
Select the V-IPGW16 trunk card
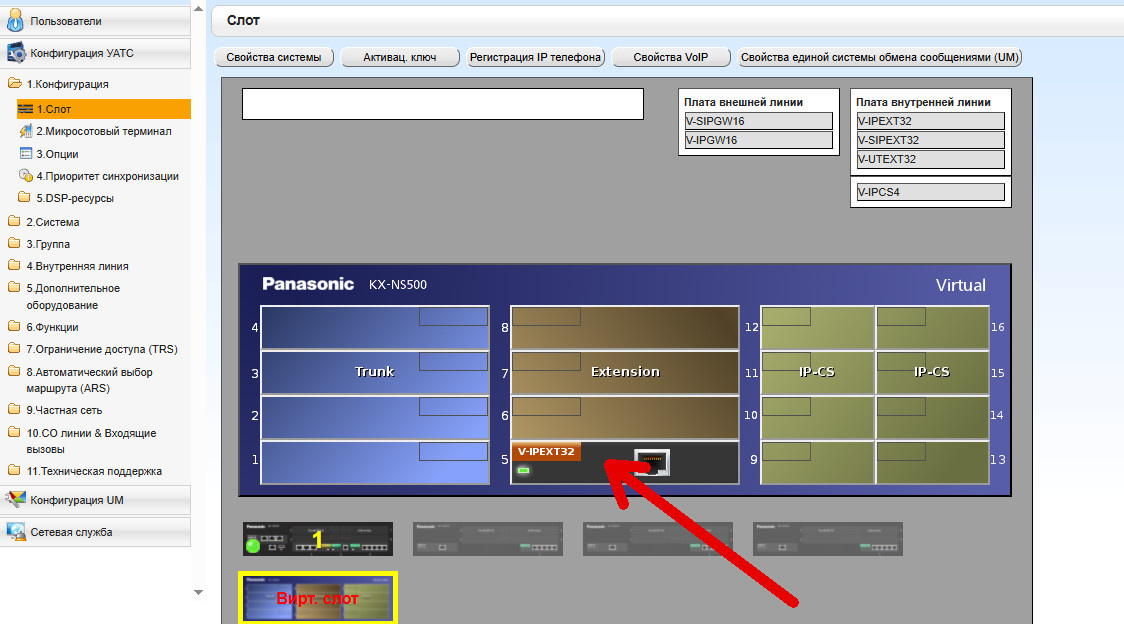click(x=758, y=140)
